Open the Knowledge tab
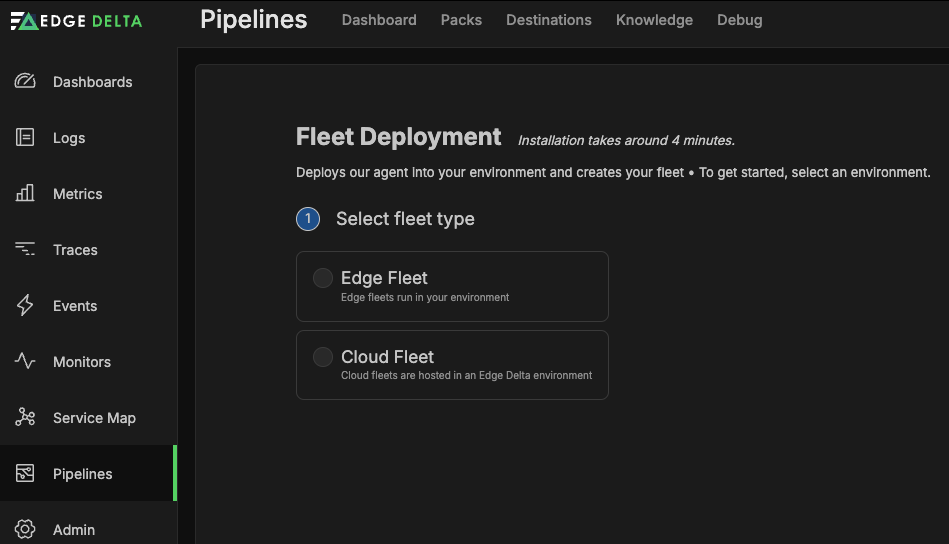Screen dimensions: 949x544 pyautogui.click(x=654, y=20)
